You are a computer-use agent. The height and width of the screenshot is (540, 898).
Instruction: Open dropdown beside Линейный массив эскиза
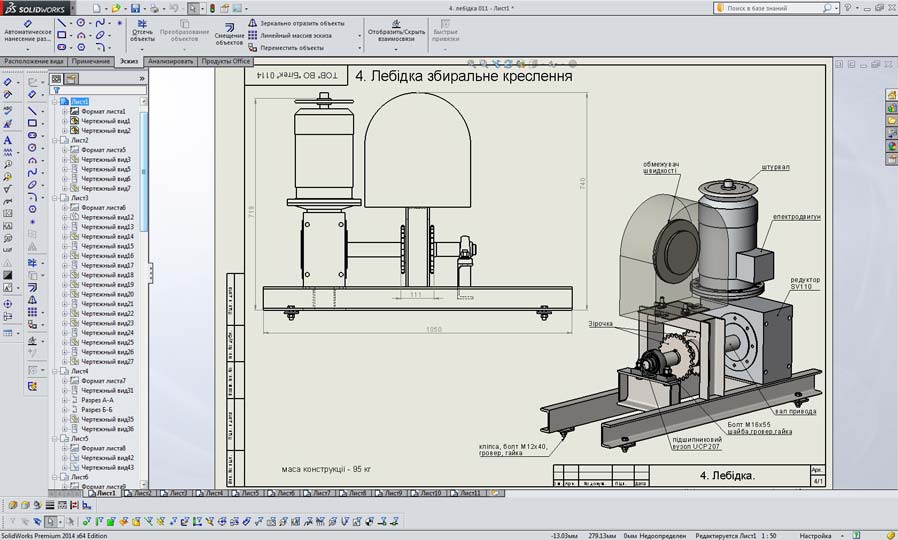[360, 36]
